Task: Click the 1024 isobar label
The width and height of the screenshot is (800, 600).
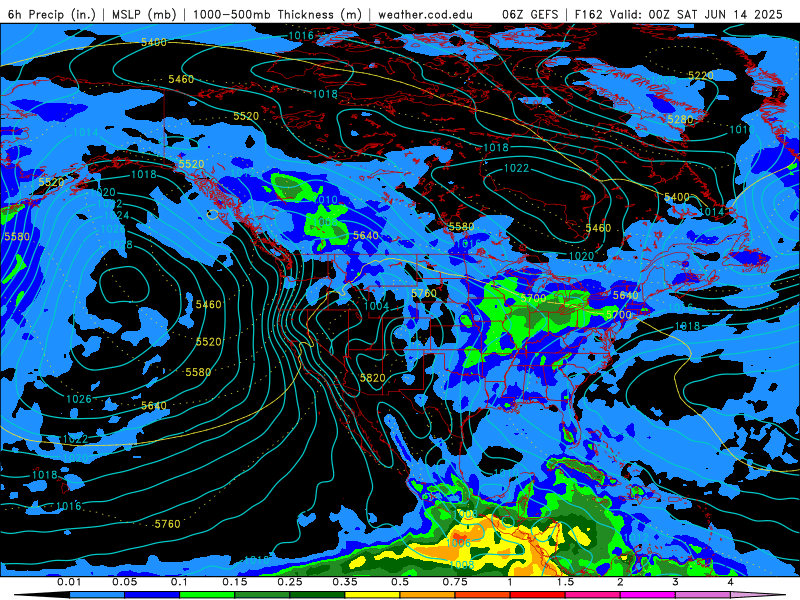Action: click(x=116, y=215)
